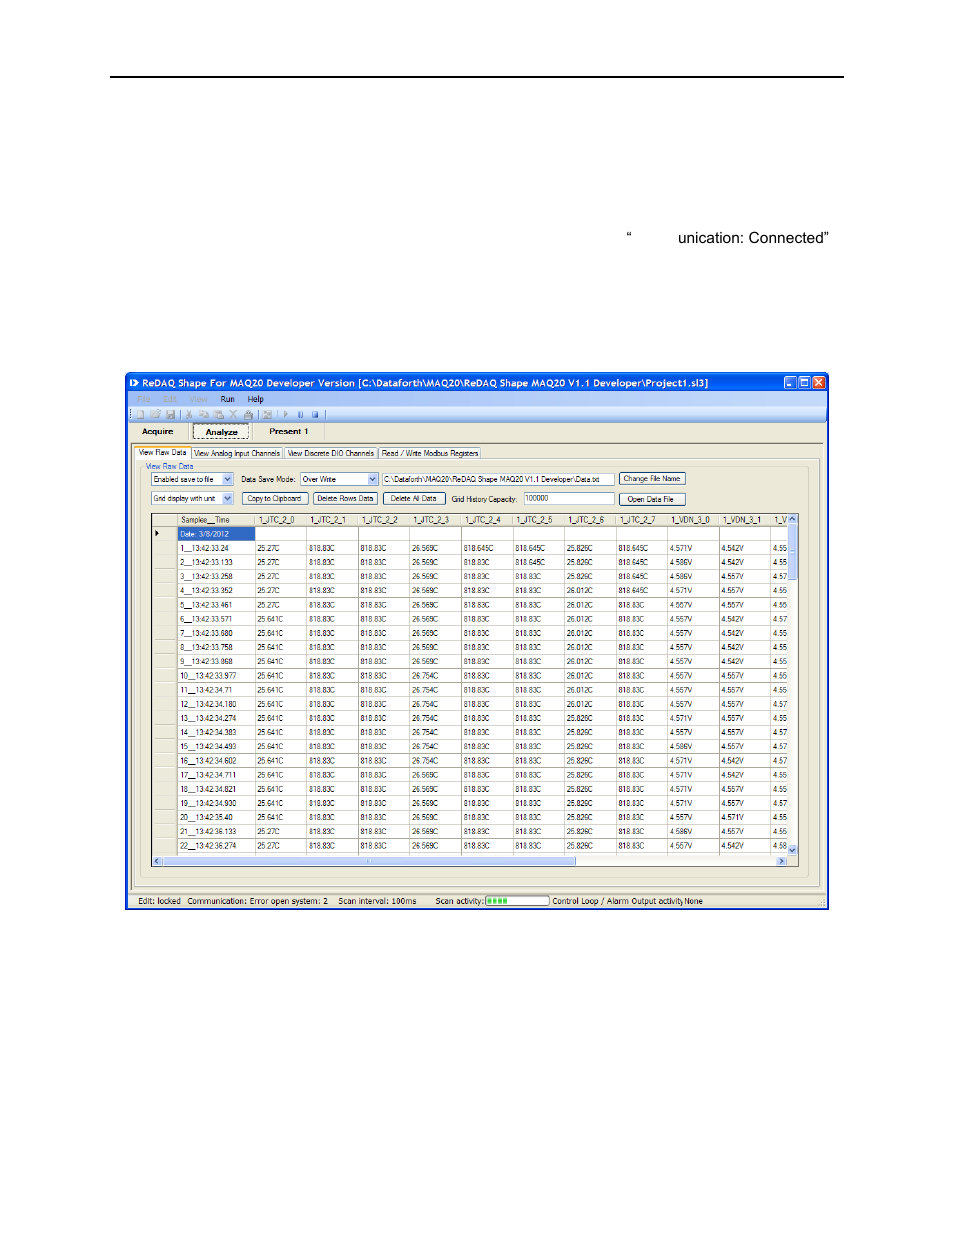The image size is (954, 1235).
Task: Click the Grid History Capacity field
Action: click(568, 498)
